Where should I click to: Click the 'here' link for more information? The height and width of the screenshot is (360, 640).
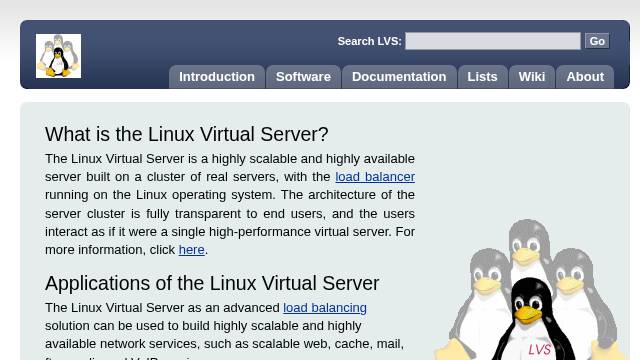191,249
